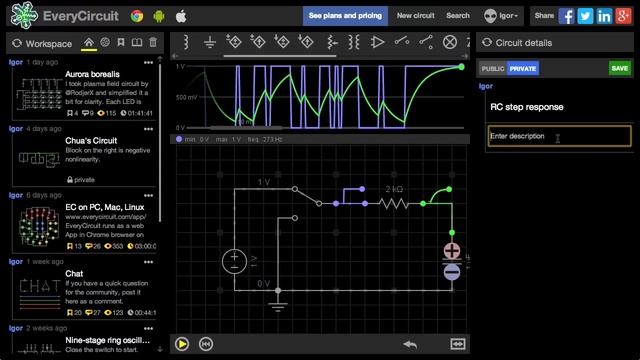
Task: Play the circuit simulation
Action: click(x=182, y=344)
